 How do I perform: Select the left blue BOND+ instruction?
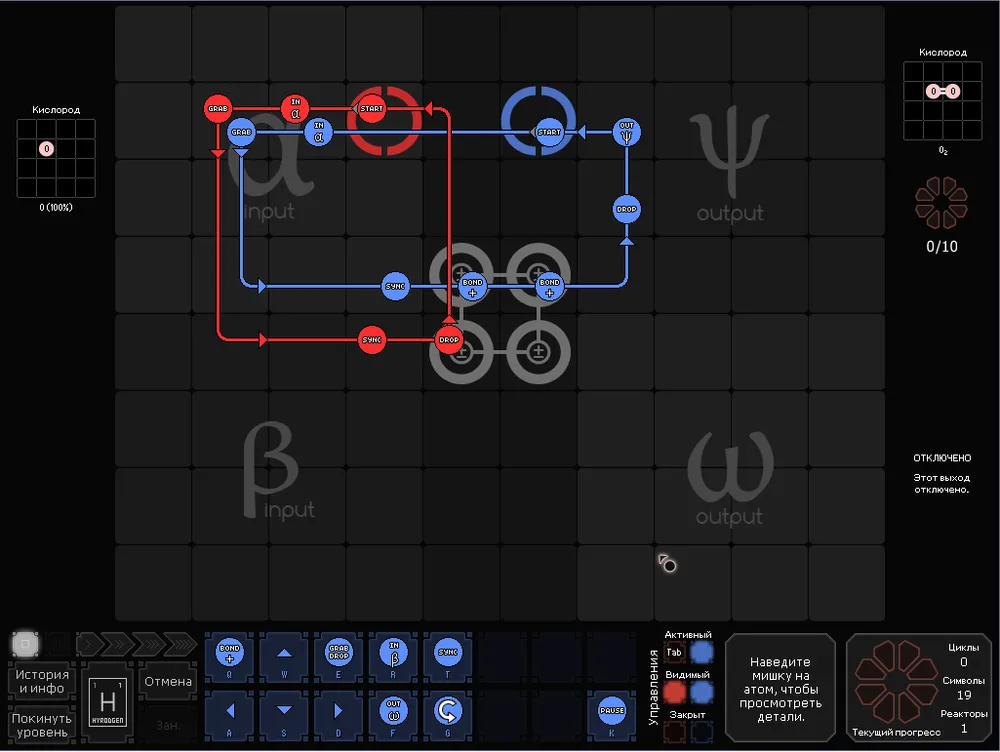[x=473, y=286]
